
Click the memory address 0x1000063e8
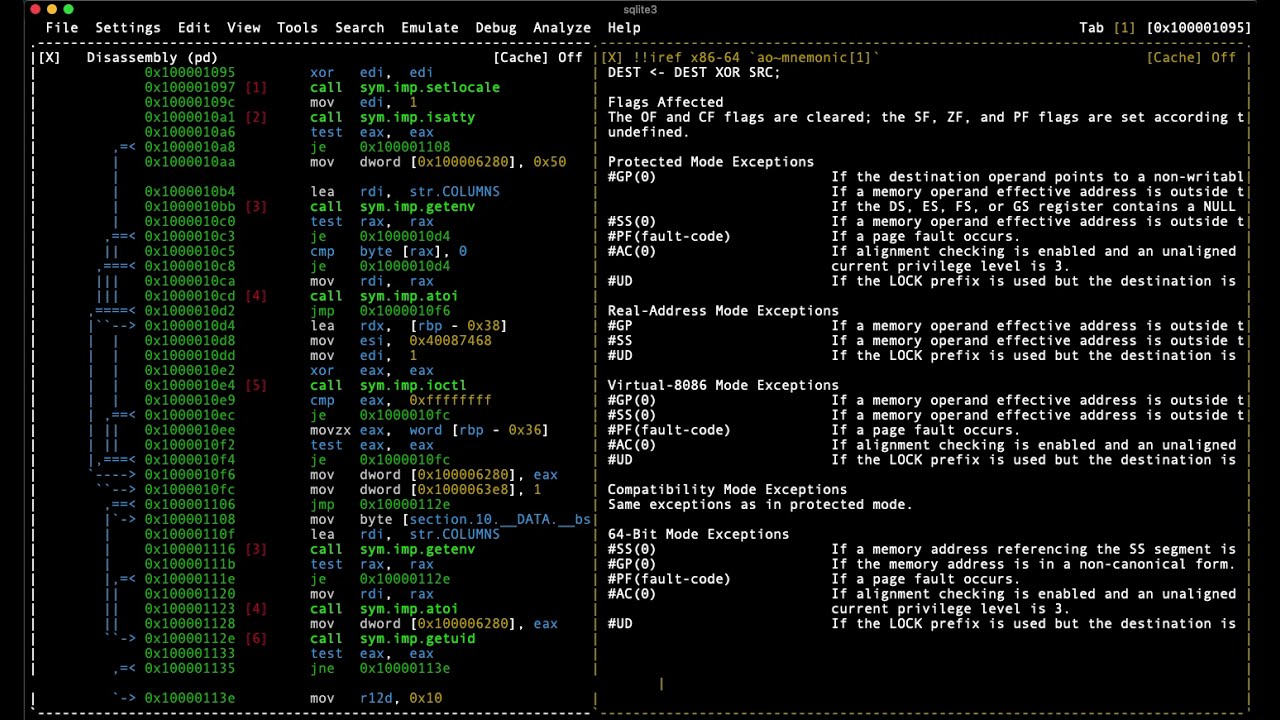click(464, 490)
